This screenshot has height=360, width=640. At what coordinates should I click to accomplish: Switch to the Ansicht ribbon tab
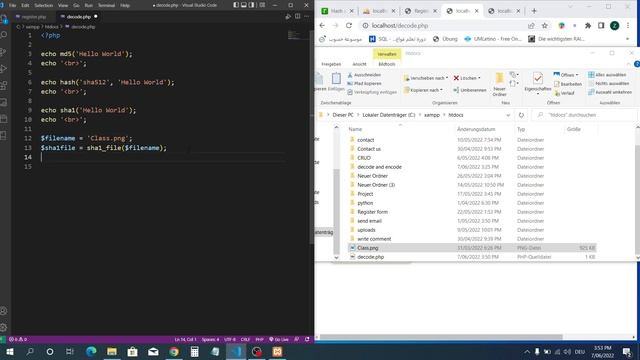[x=359, y=64]
